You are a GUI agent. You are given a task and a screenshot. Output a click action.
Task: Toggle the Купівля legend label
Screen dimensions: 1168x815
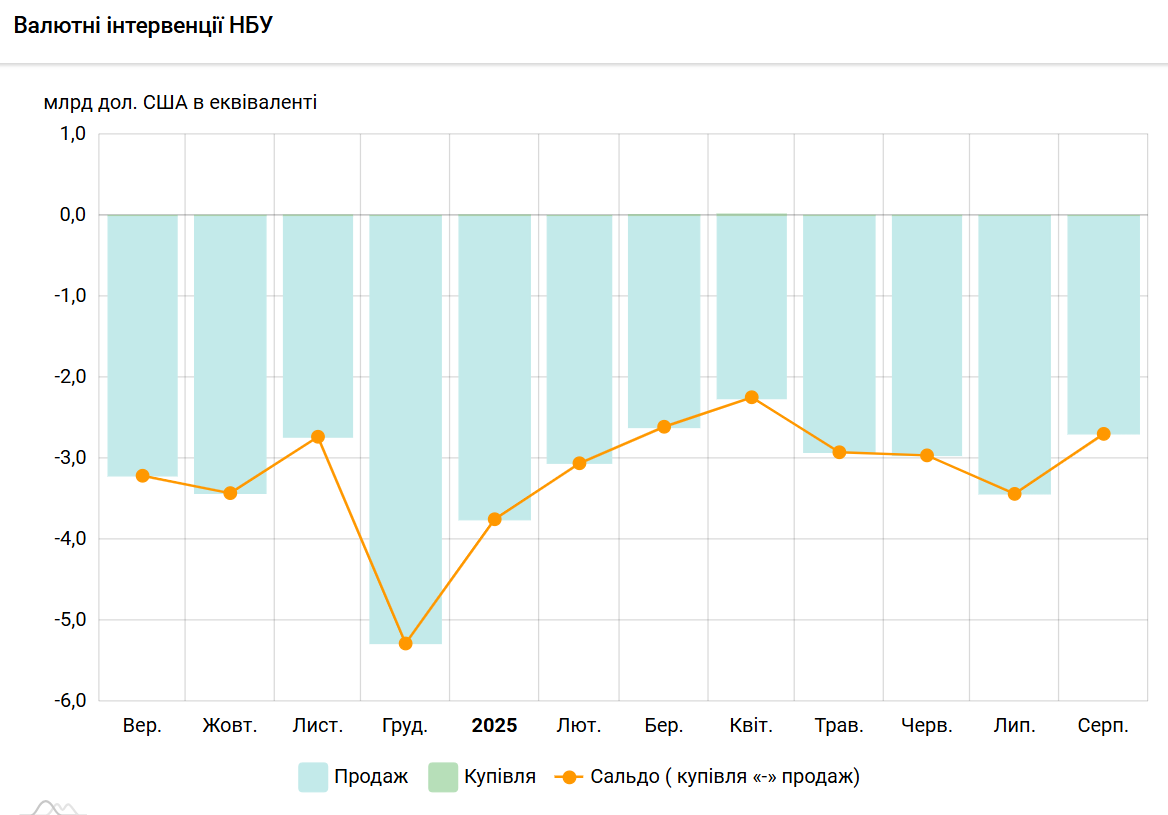pyautogui.click(x=499, y=777)
